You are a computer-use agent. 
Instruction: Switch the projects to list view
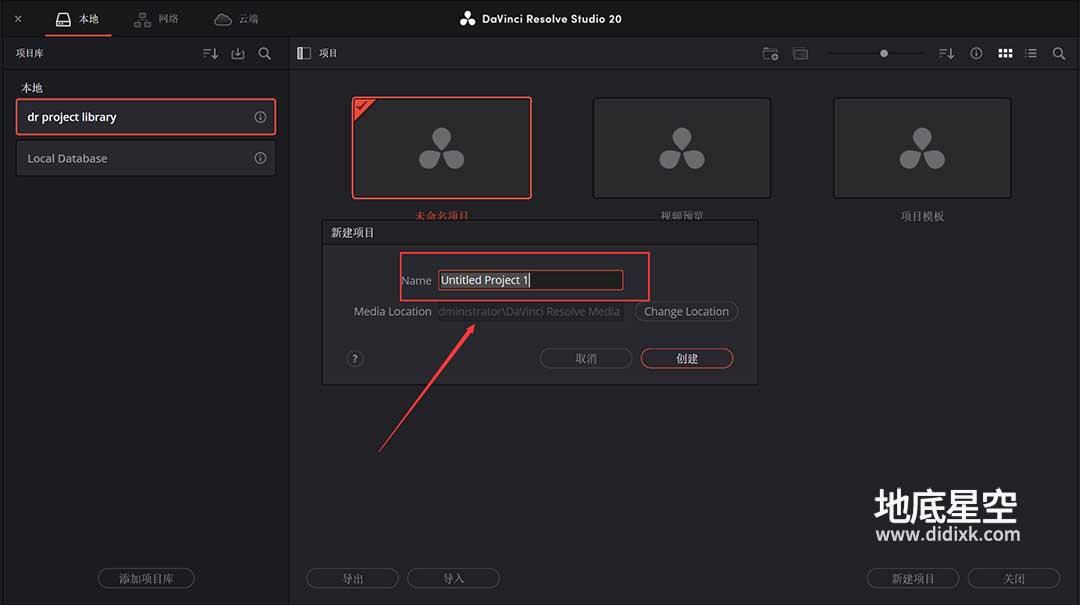point(1031,54)
